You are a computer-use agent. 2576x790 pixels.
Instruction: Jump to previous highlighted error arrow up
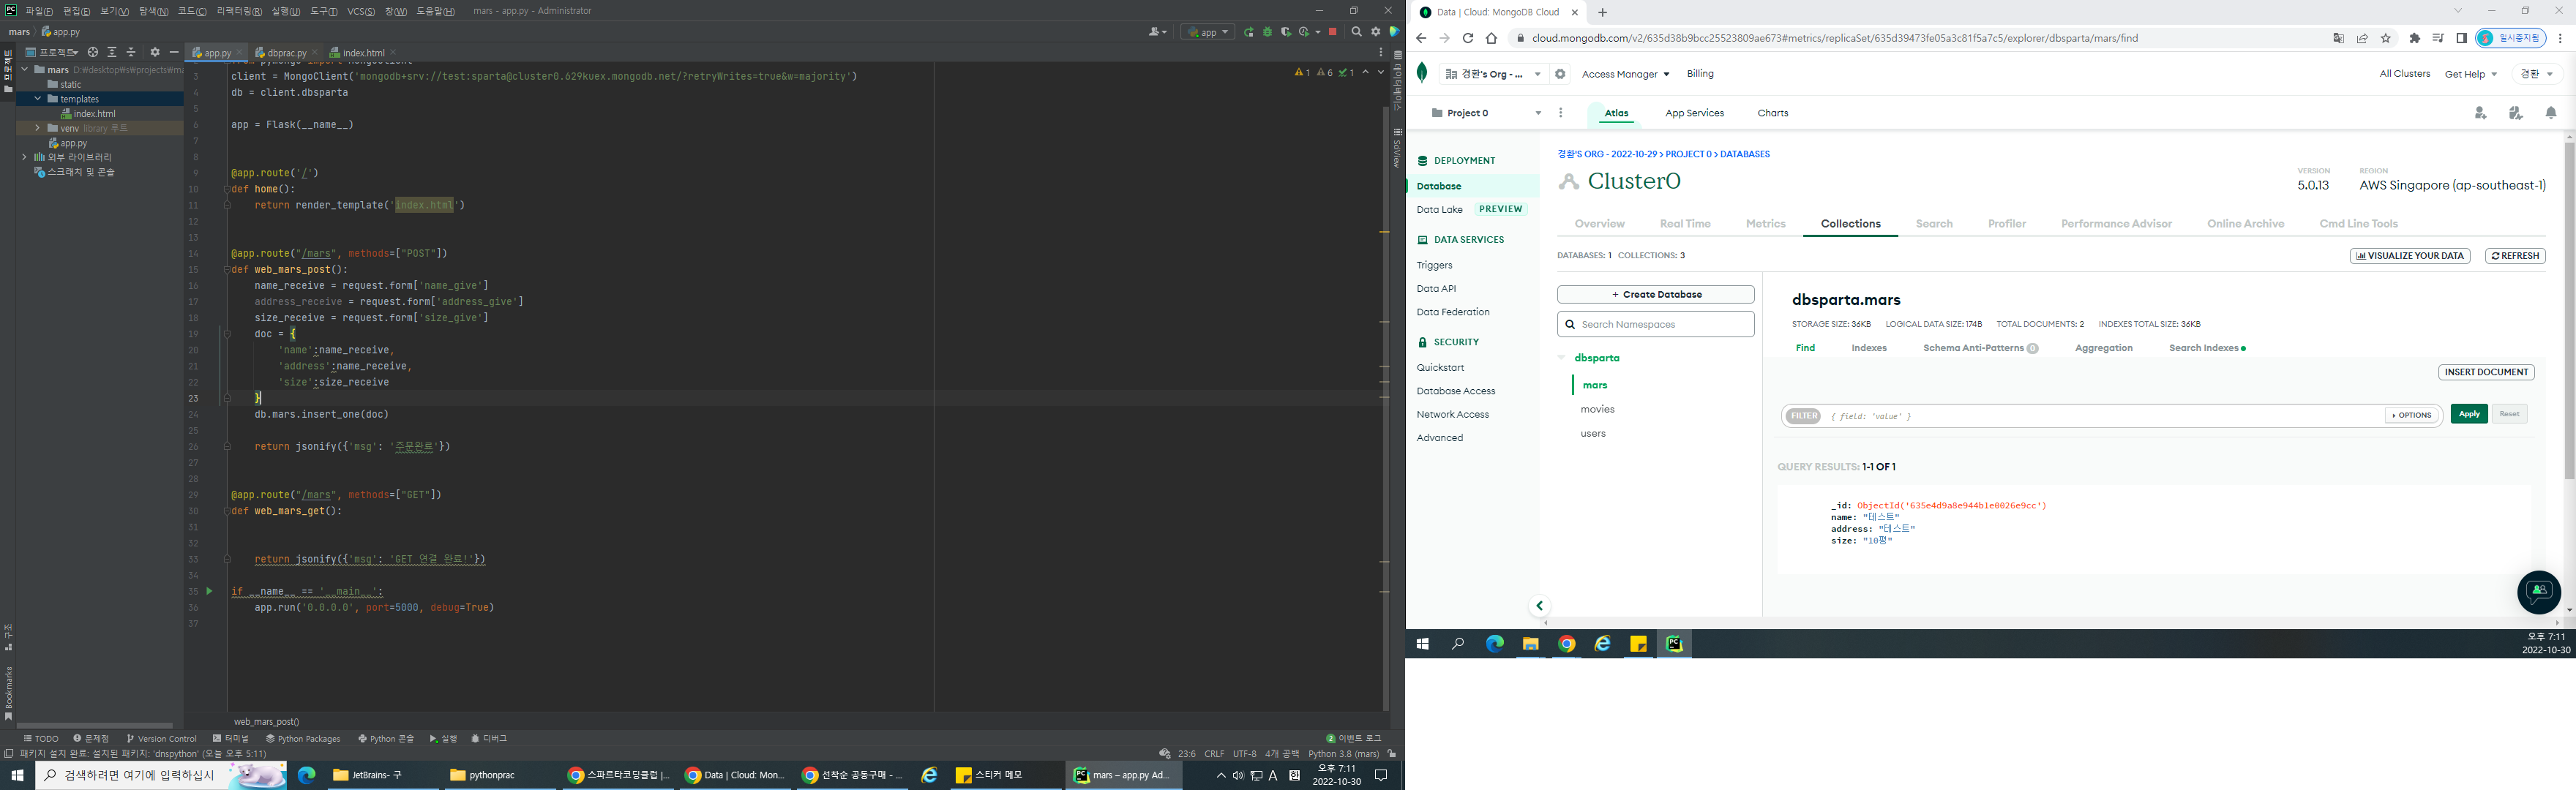[x=1365, y=72]
